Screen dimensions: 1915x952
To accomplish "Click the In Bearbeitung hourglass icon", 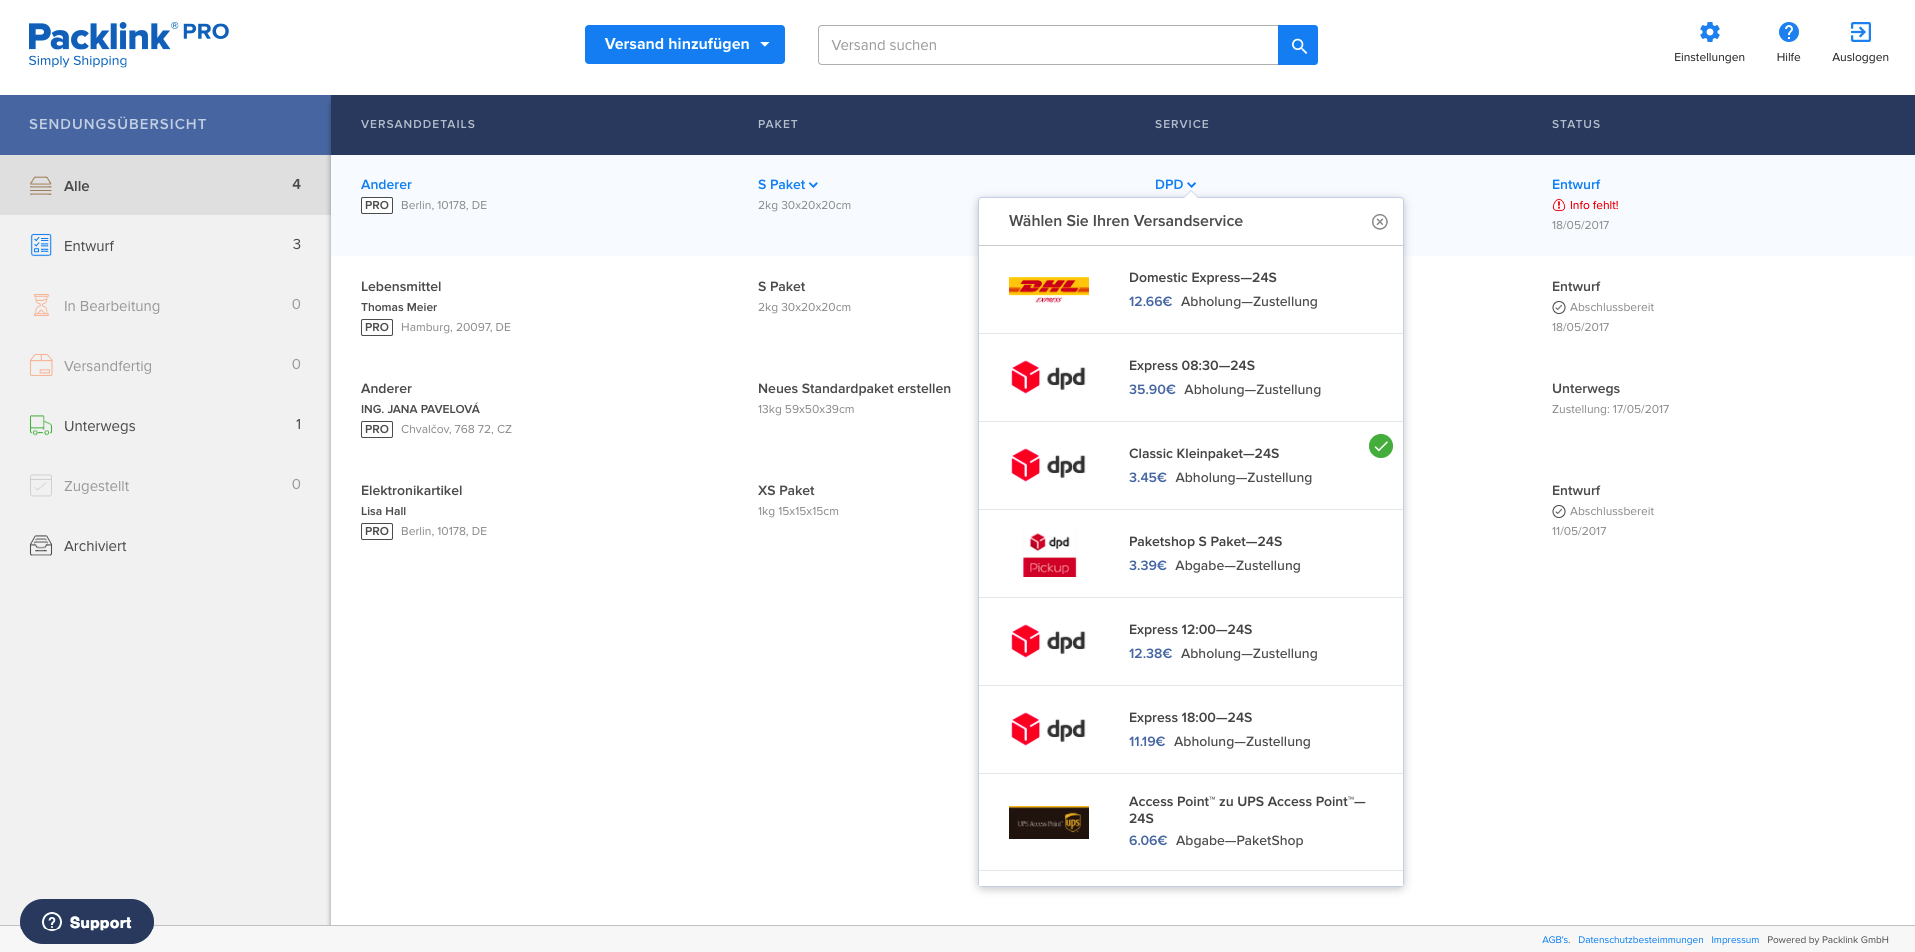I will coord(41,305).
